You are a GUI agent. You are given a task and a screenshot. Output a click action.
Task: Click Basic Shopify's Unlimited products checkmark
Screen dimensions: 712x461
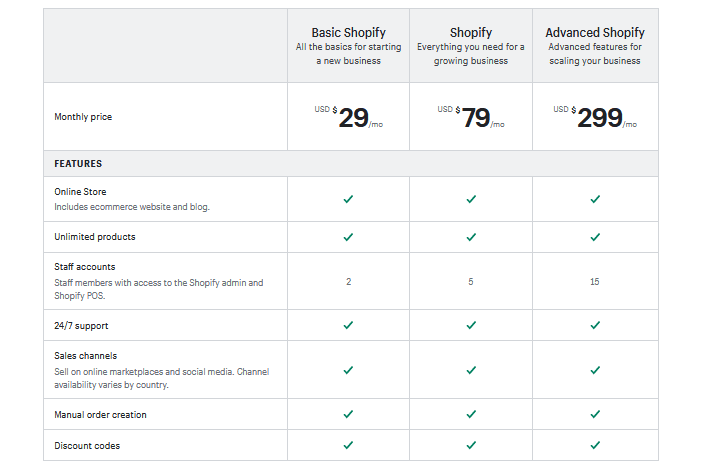click(x=348, y=237)
